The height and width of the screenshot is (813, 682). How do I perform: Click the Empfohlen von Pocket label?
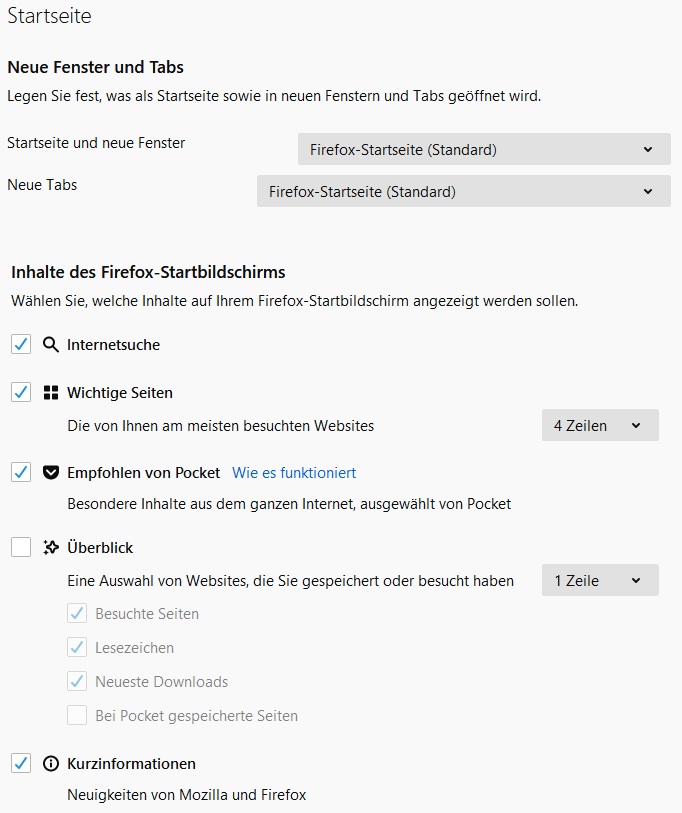(x=143, y=473)
